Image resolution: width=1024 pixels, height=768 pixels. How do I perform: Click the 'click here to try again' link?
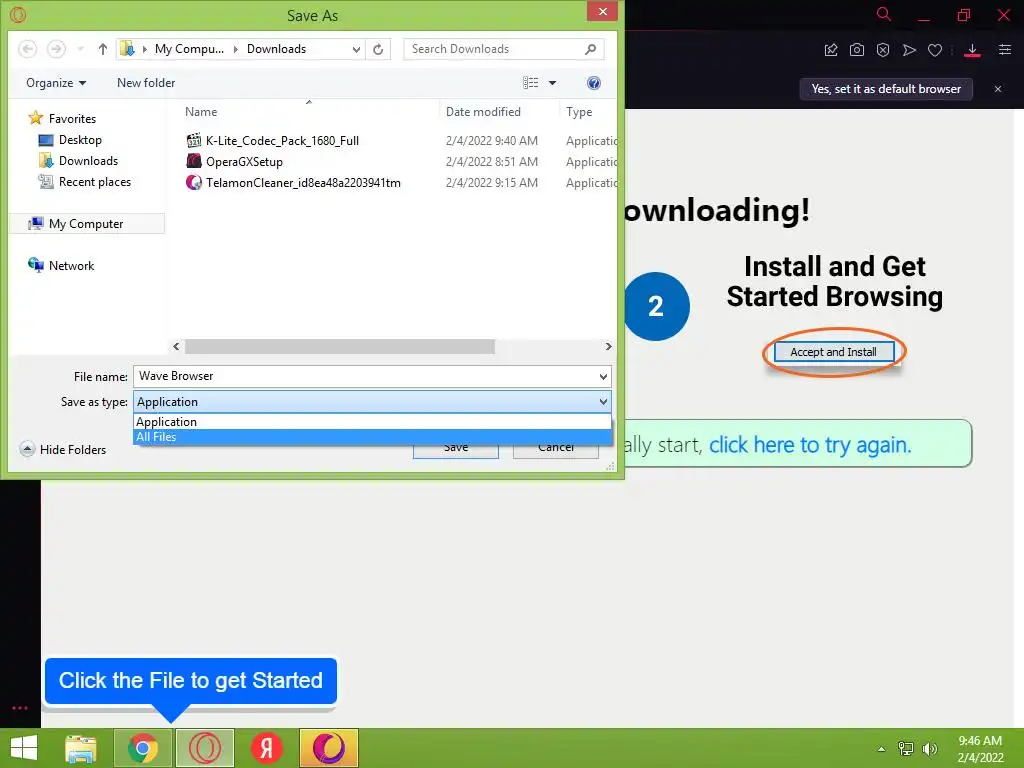click(810, 445)
